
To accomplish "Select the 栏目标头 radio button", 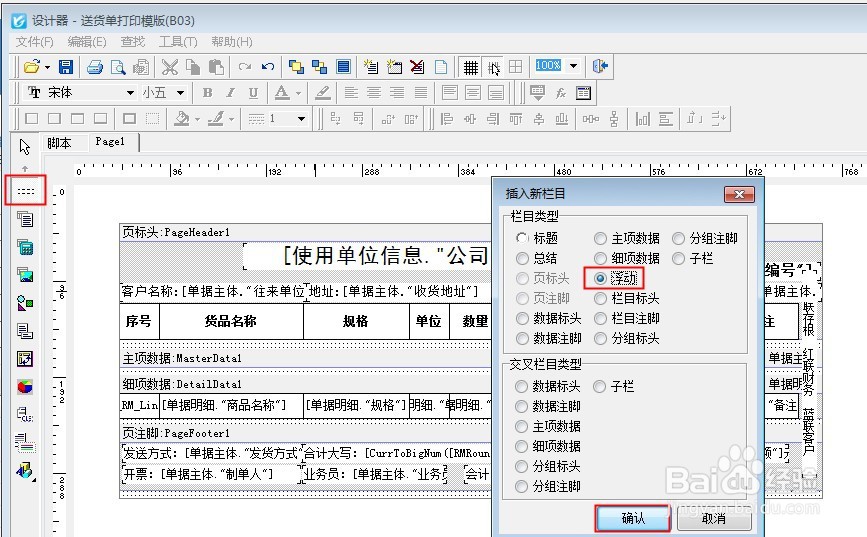I will pyautogui.click(x=600, y=299).
